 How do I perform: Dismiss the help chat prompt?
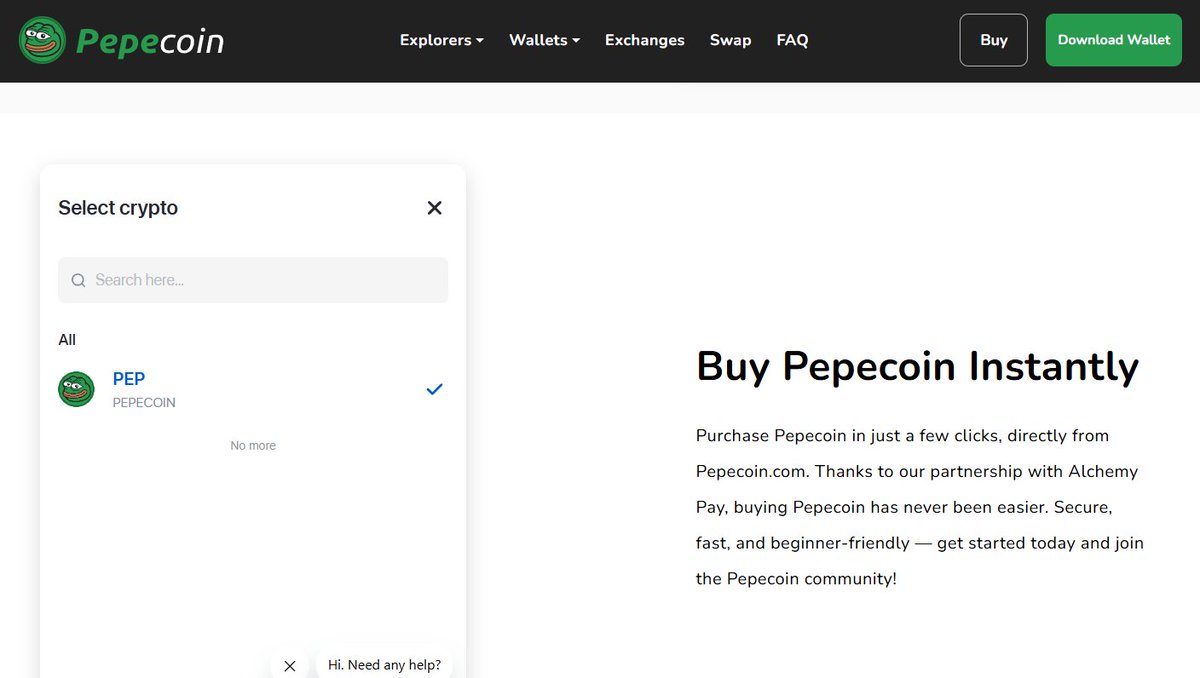coord(289,665)
